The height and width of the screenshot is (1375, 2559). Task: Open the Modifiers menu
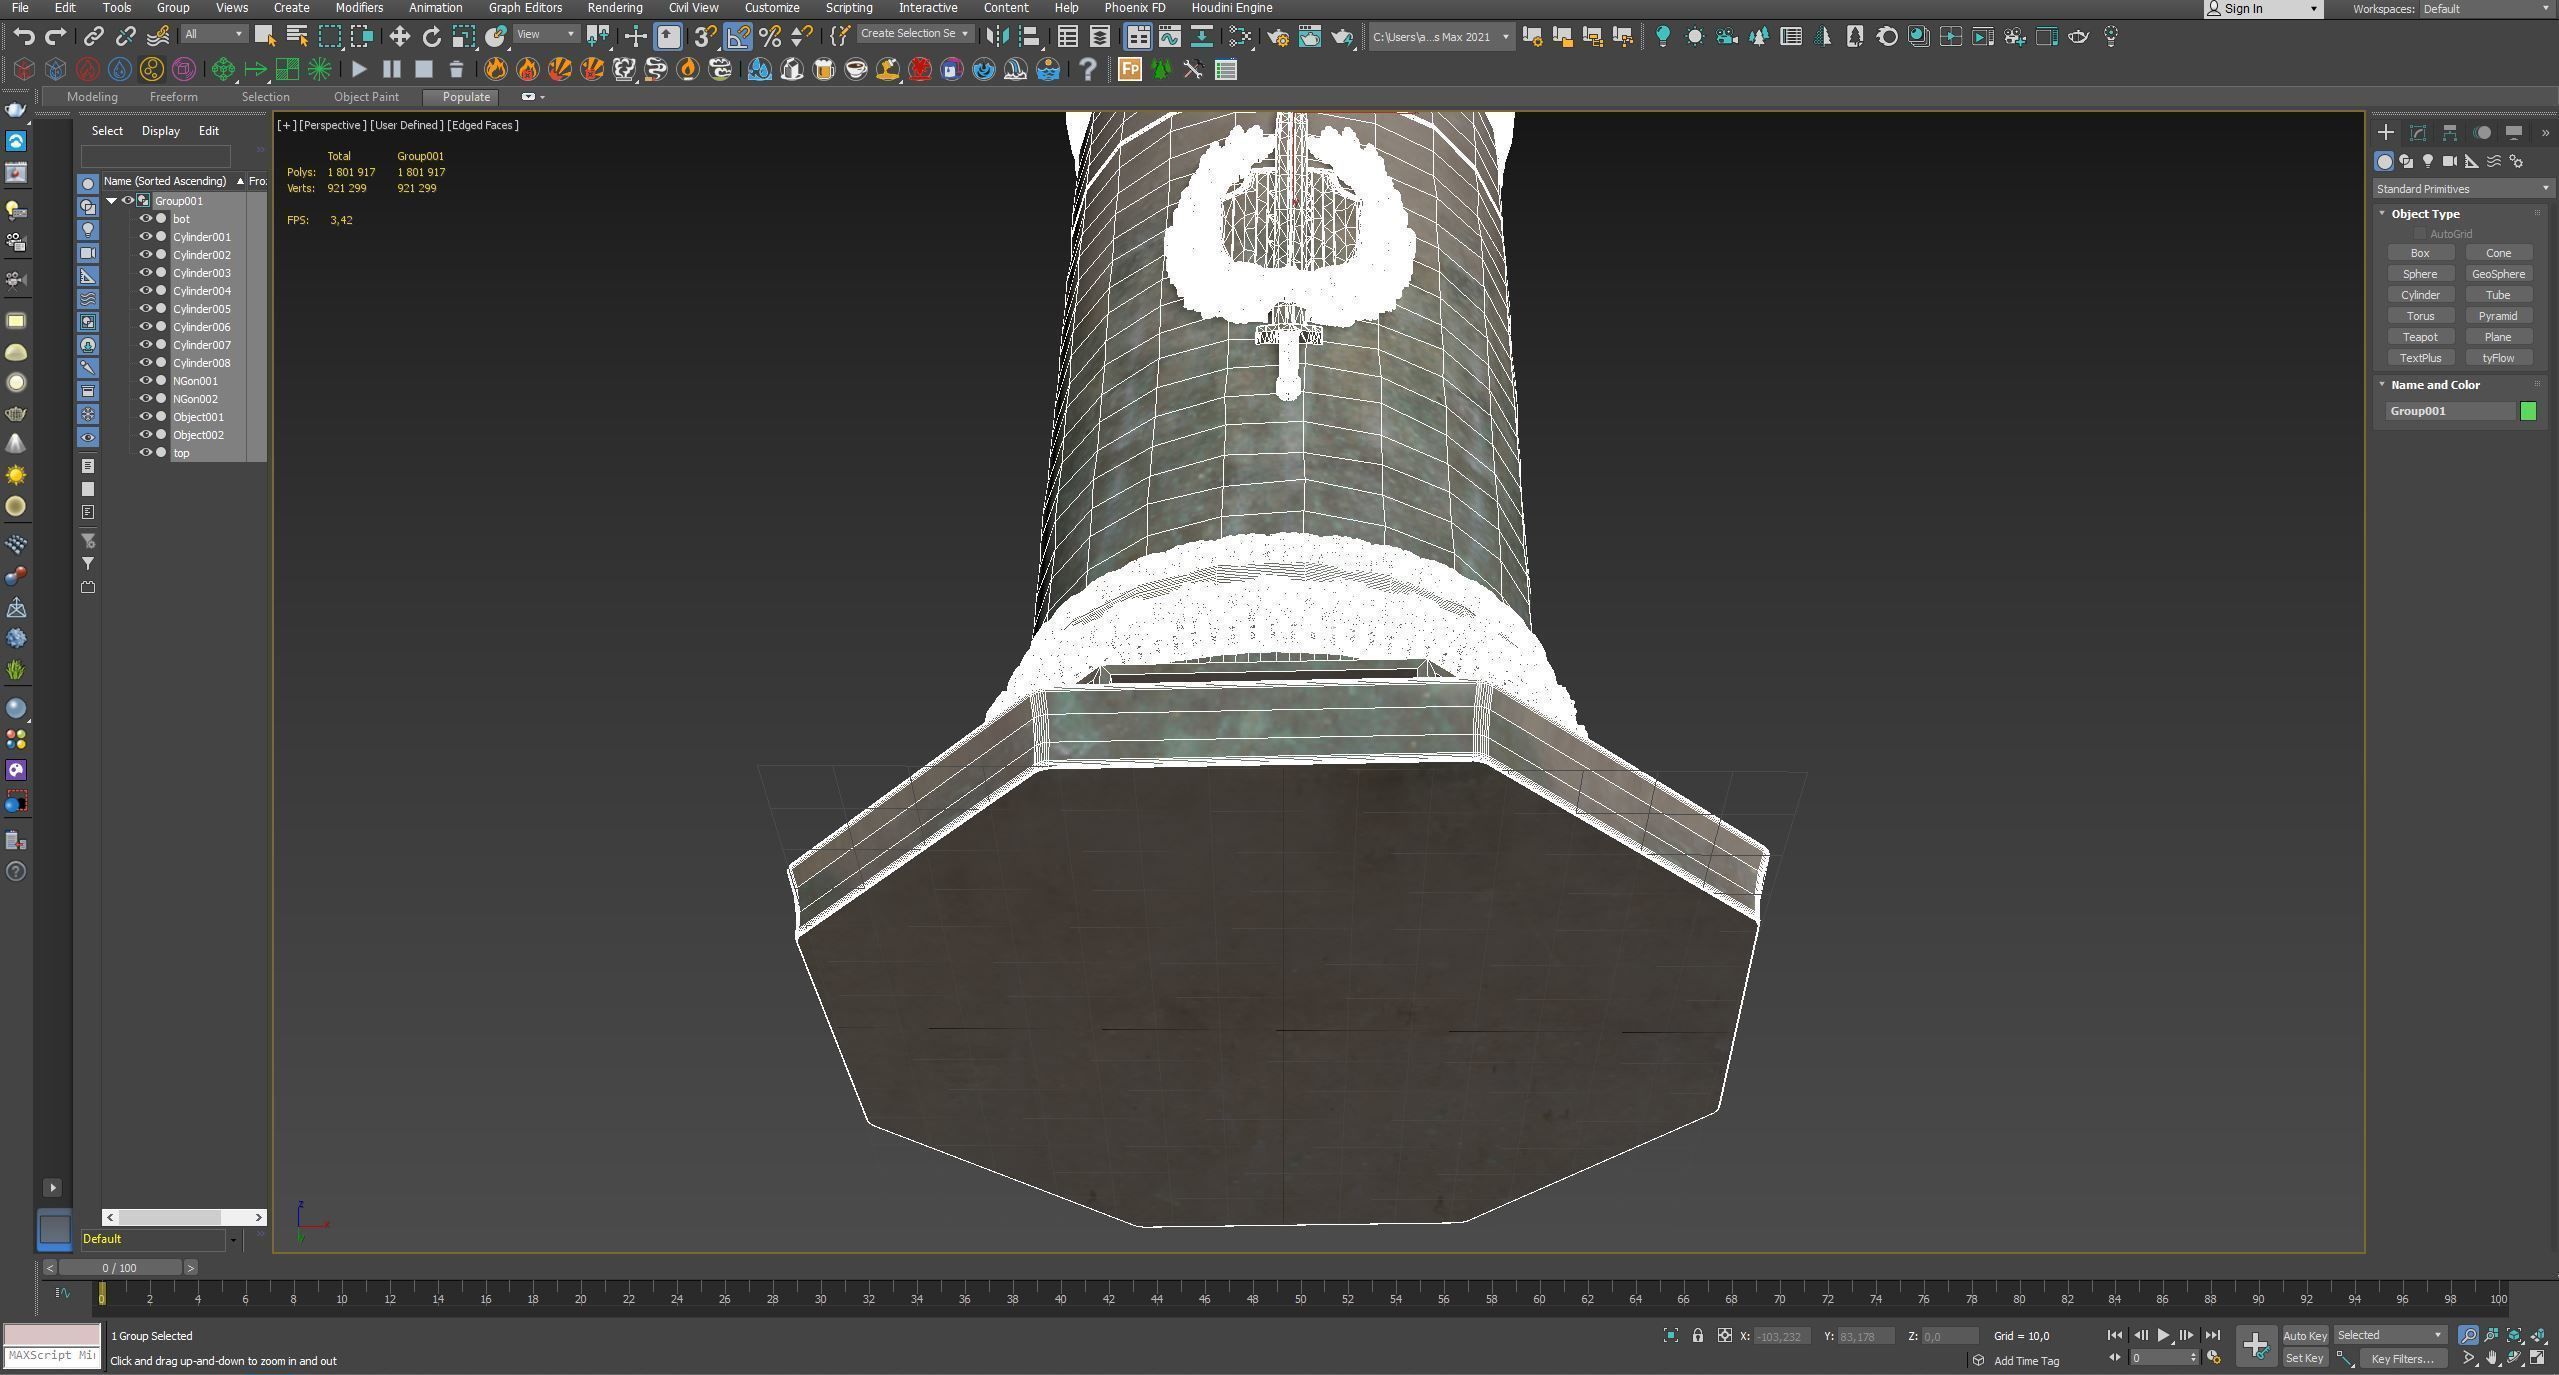[x=358, y=8]
